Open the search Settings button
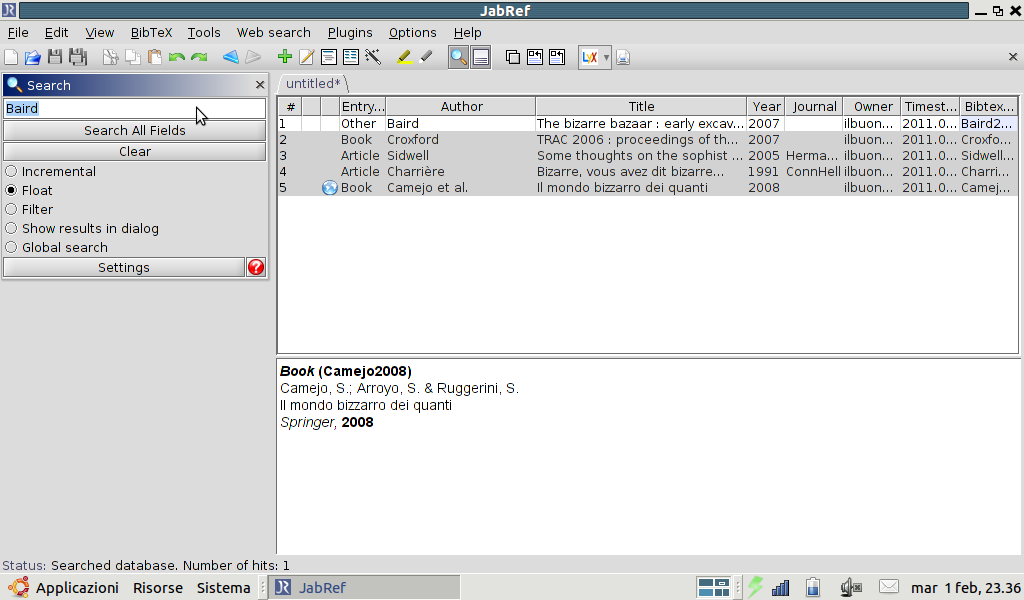Image resolution: width=1024 pixels, height=600 pixels. [x=124, y=268]
